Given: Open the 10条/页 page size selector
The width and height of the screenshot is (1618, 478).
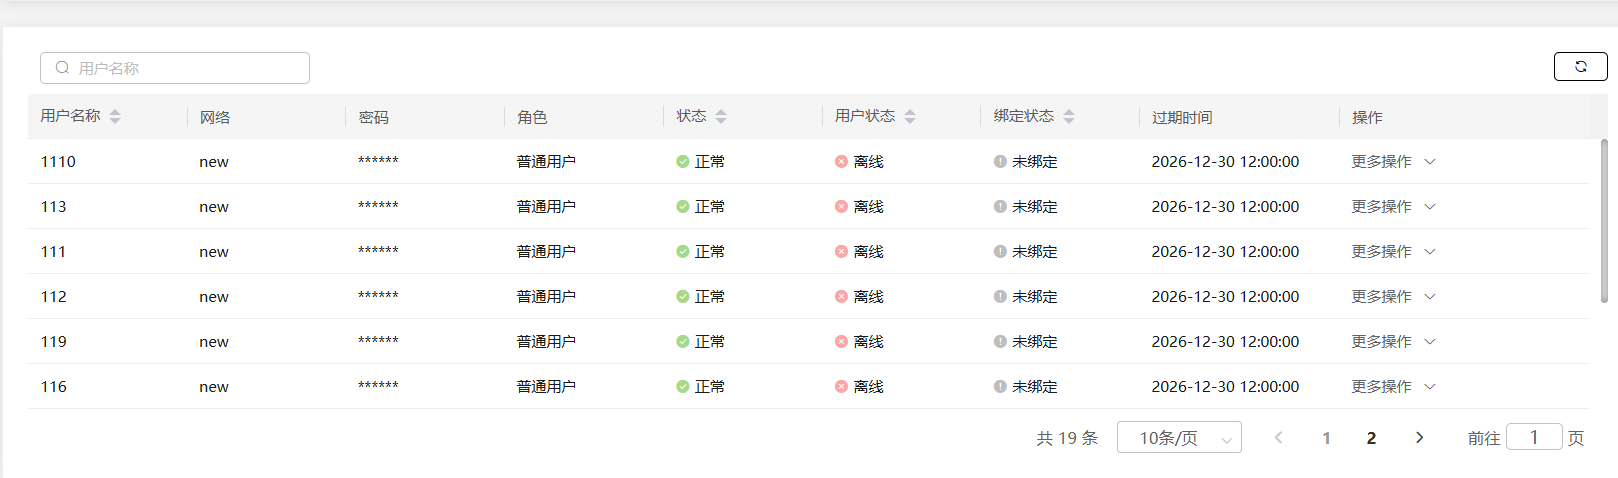Looking at the screenshot, I should [1179, 438].
